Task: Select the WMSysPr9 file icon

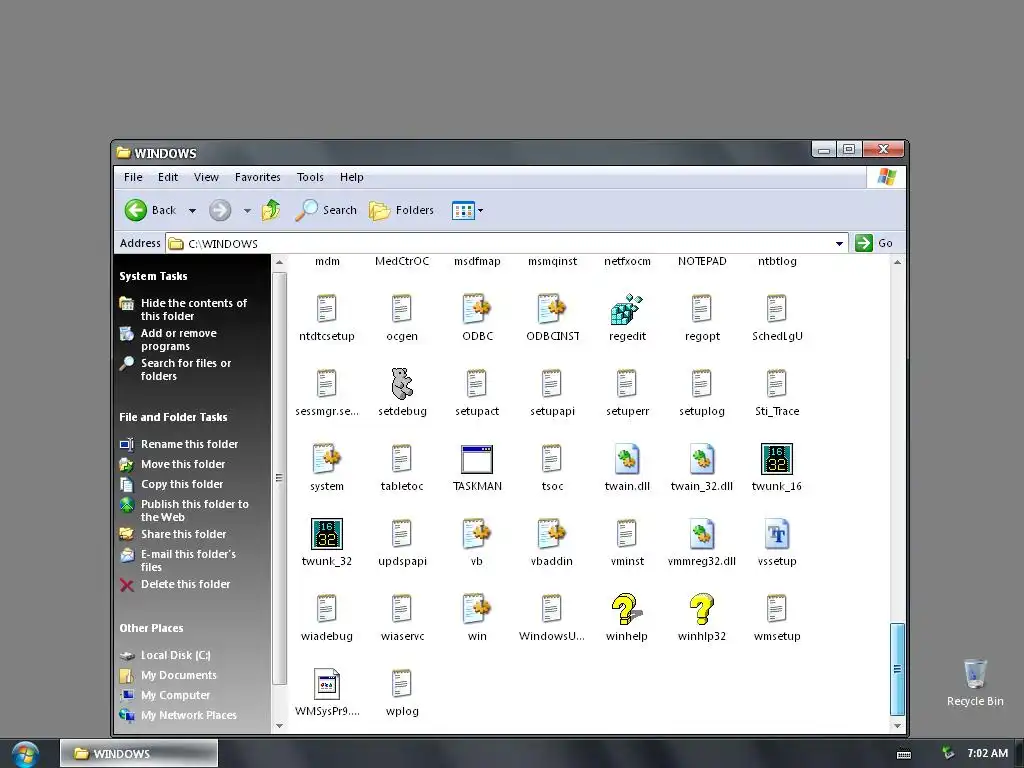Action: tap(327, 684)
